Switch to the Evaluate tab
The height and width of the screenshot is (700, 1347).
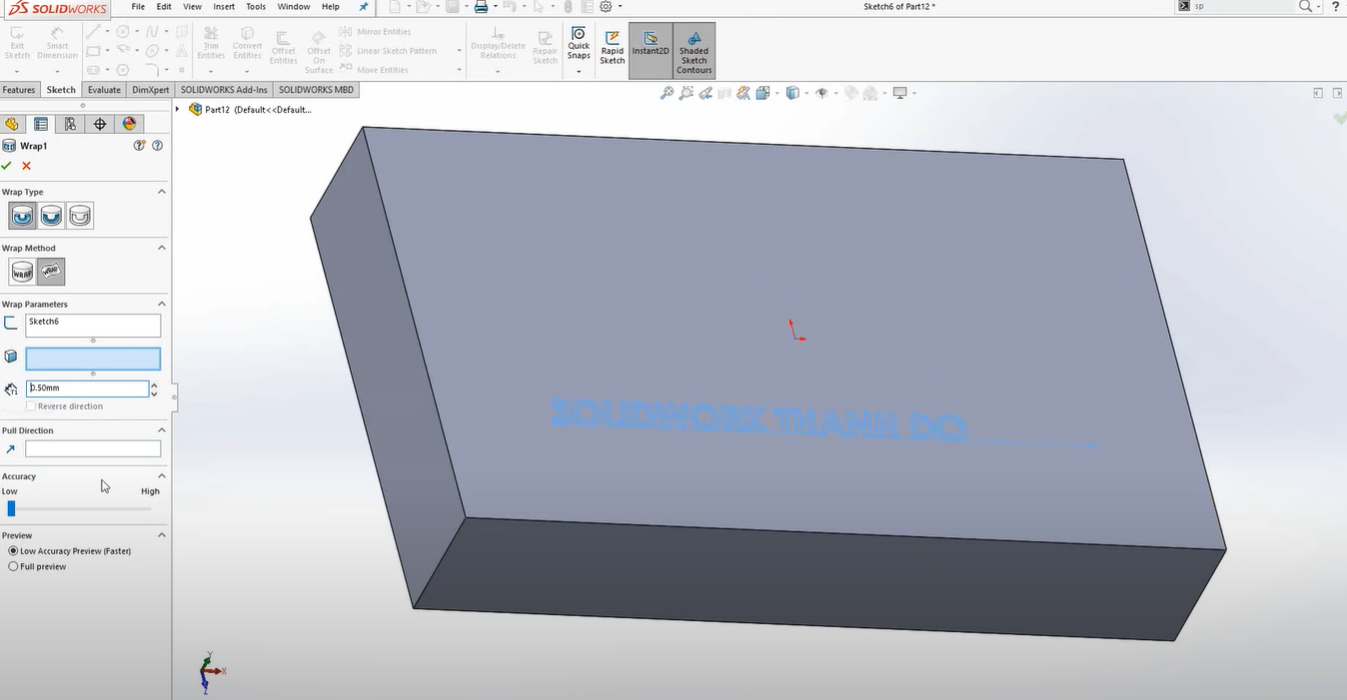104,90
